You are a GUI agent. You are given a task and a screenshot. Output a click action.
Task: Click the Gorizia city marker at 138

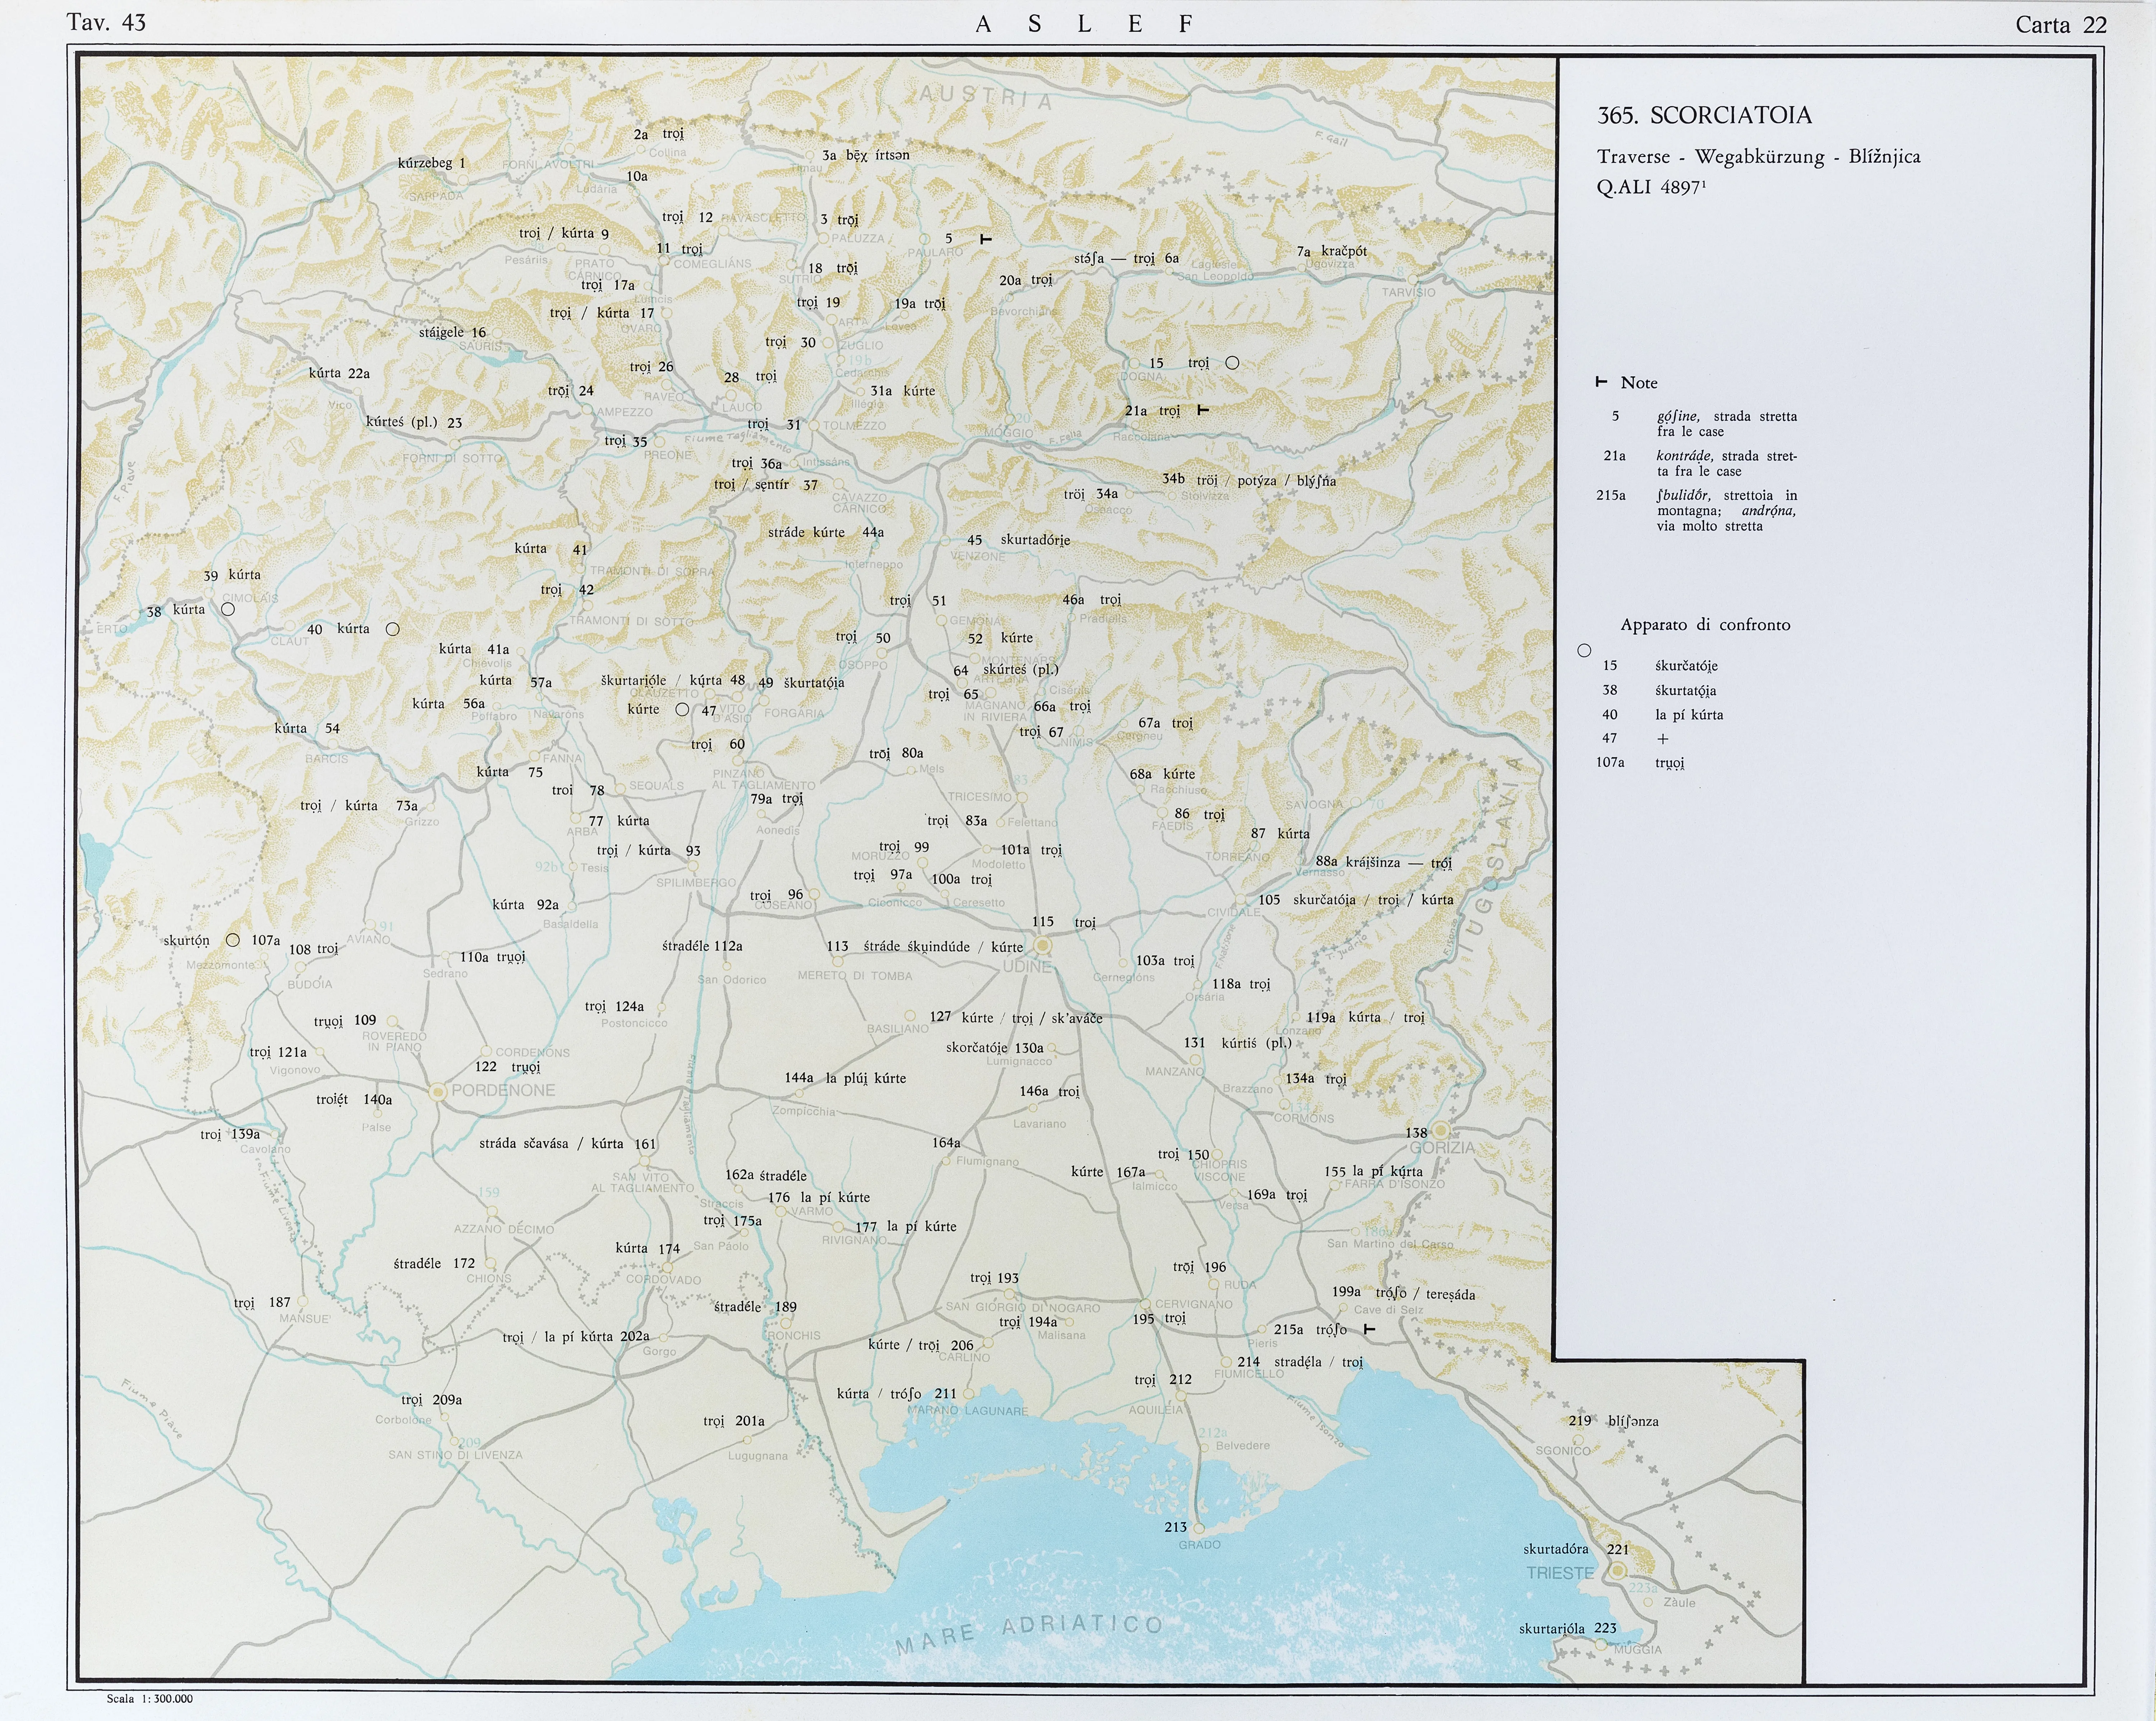tap(1441, 1131)
